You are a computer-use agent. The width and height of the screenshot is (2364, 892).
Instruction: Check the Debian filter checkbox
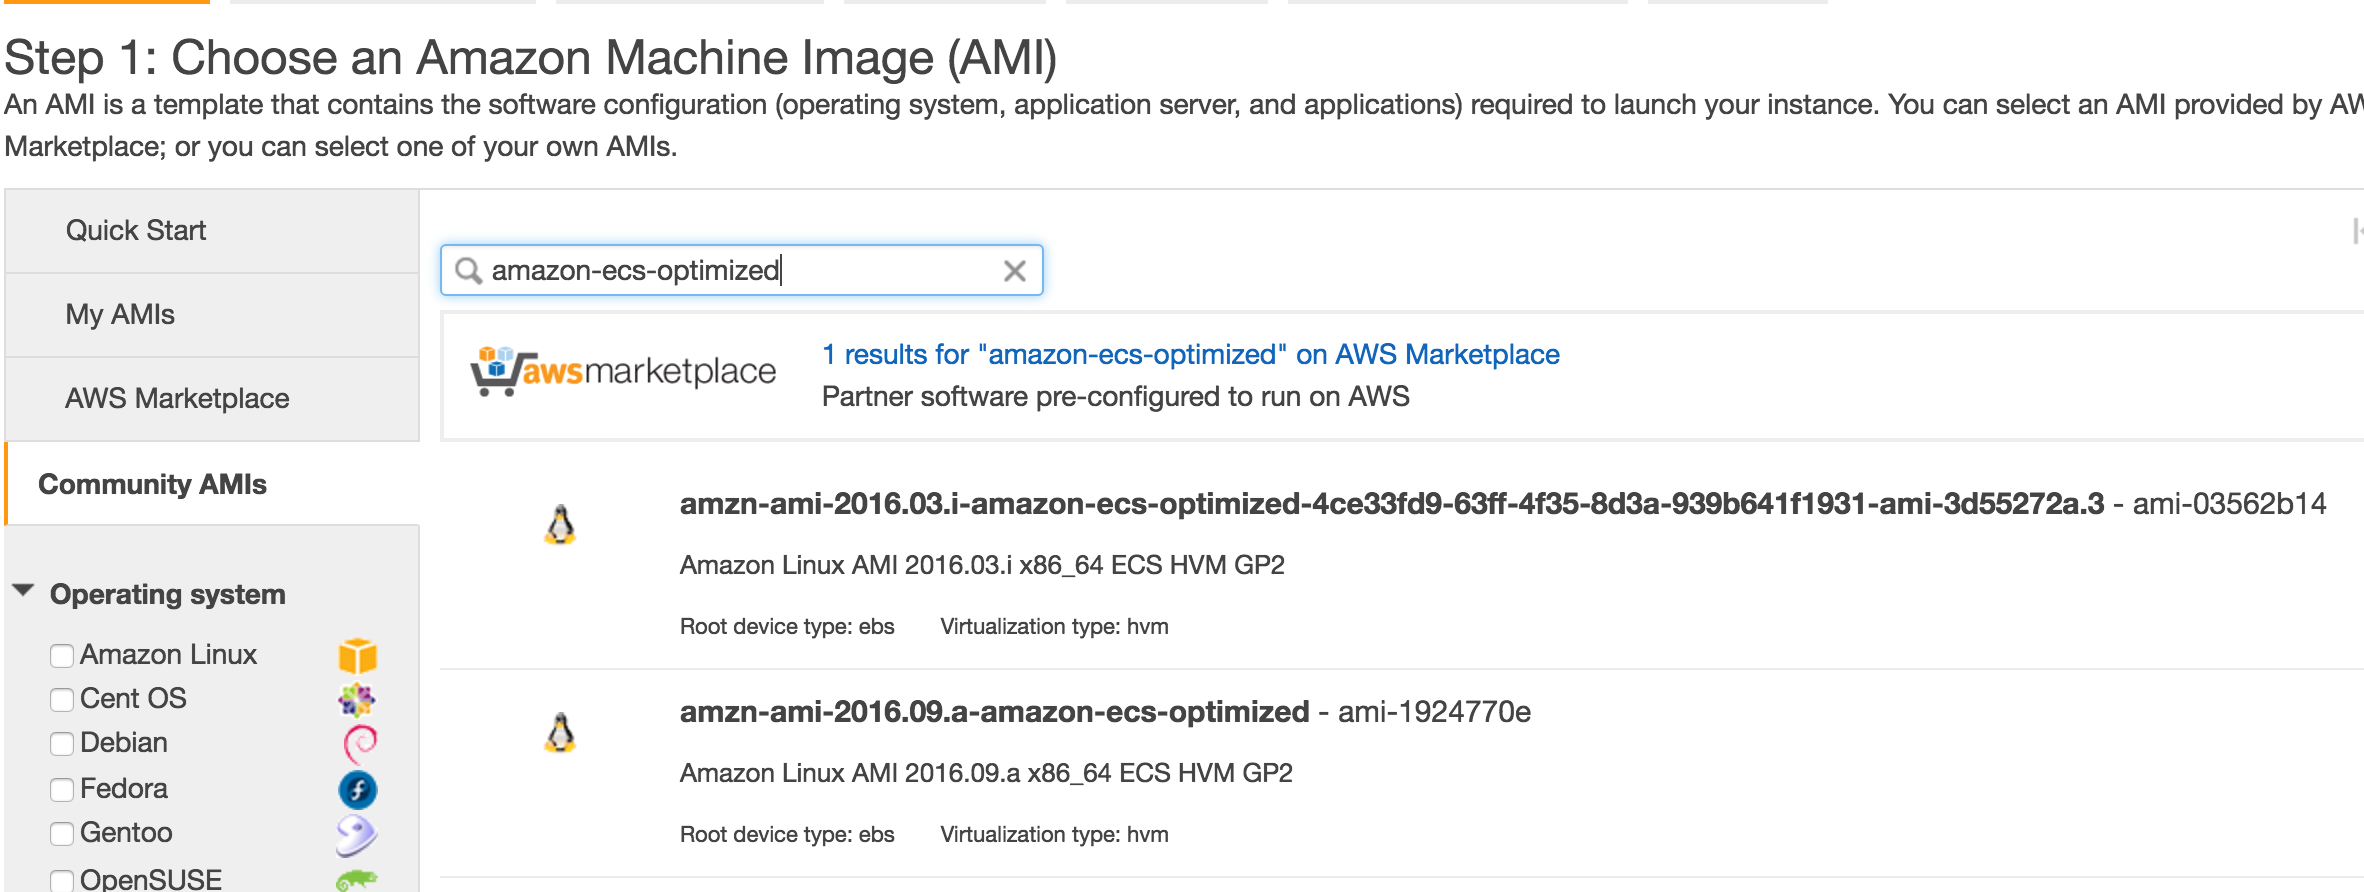tap(62, 744)
